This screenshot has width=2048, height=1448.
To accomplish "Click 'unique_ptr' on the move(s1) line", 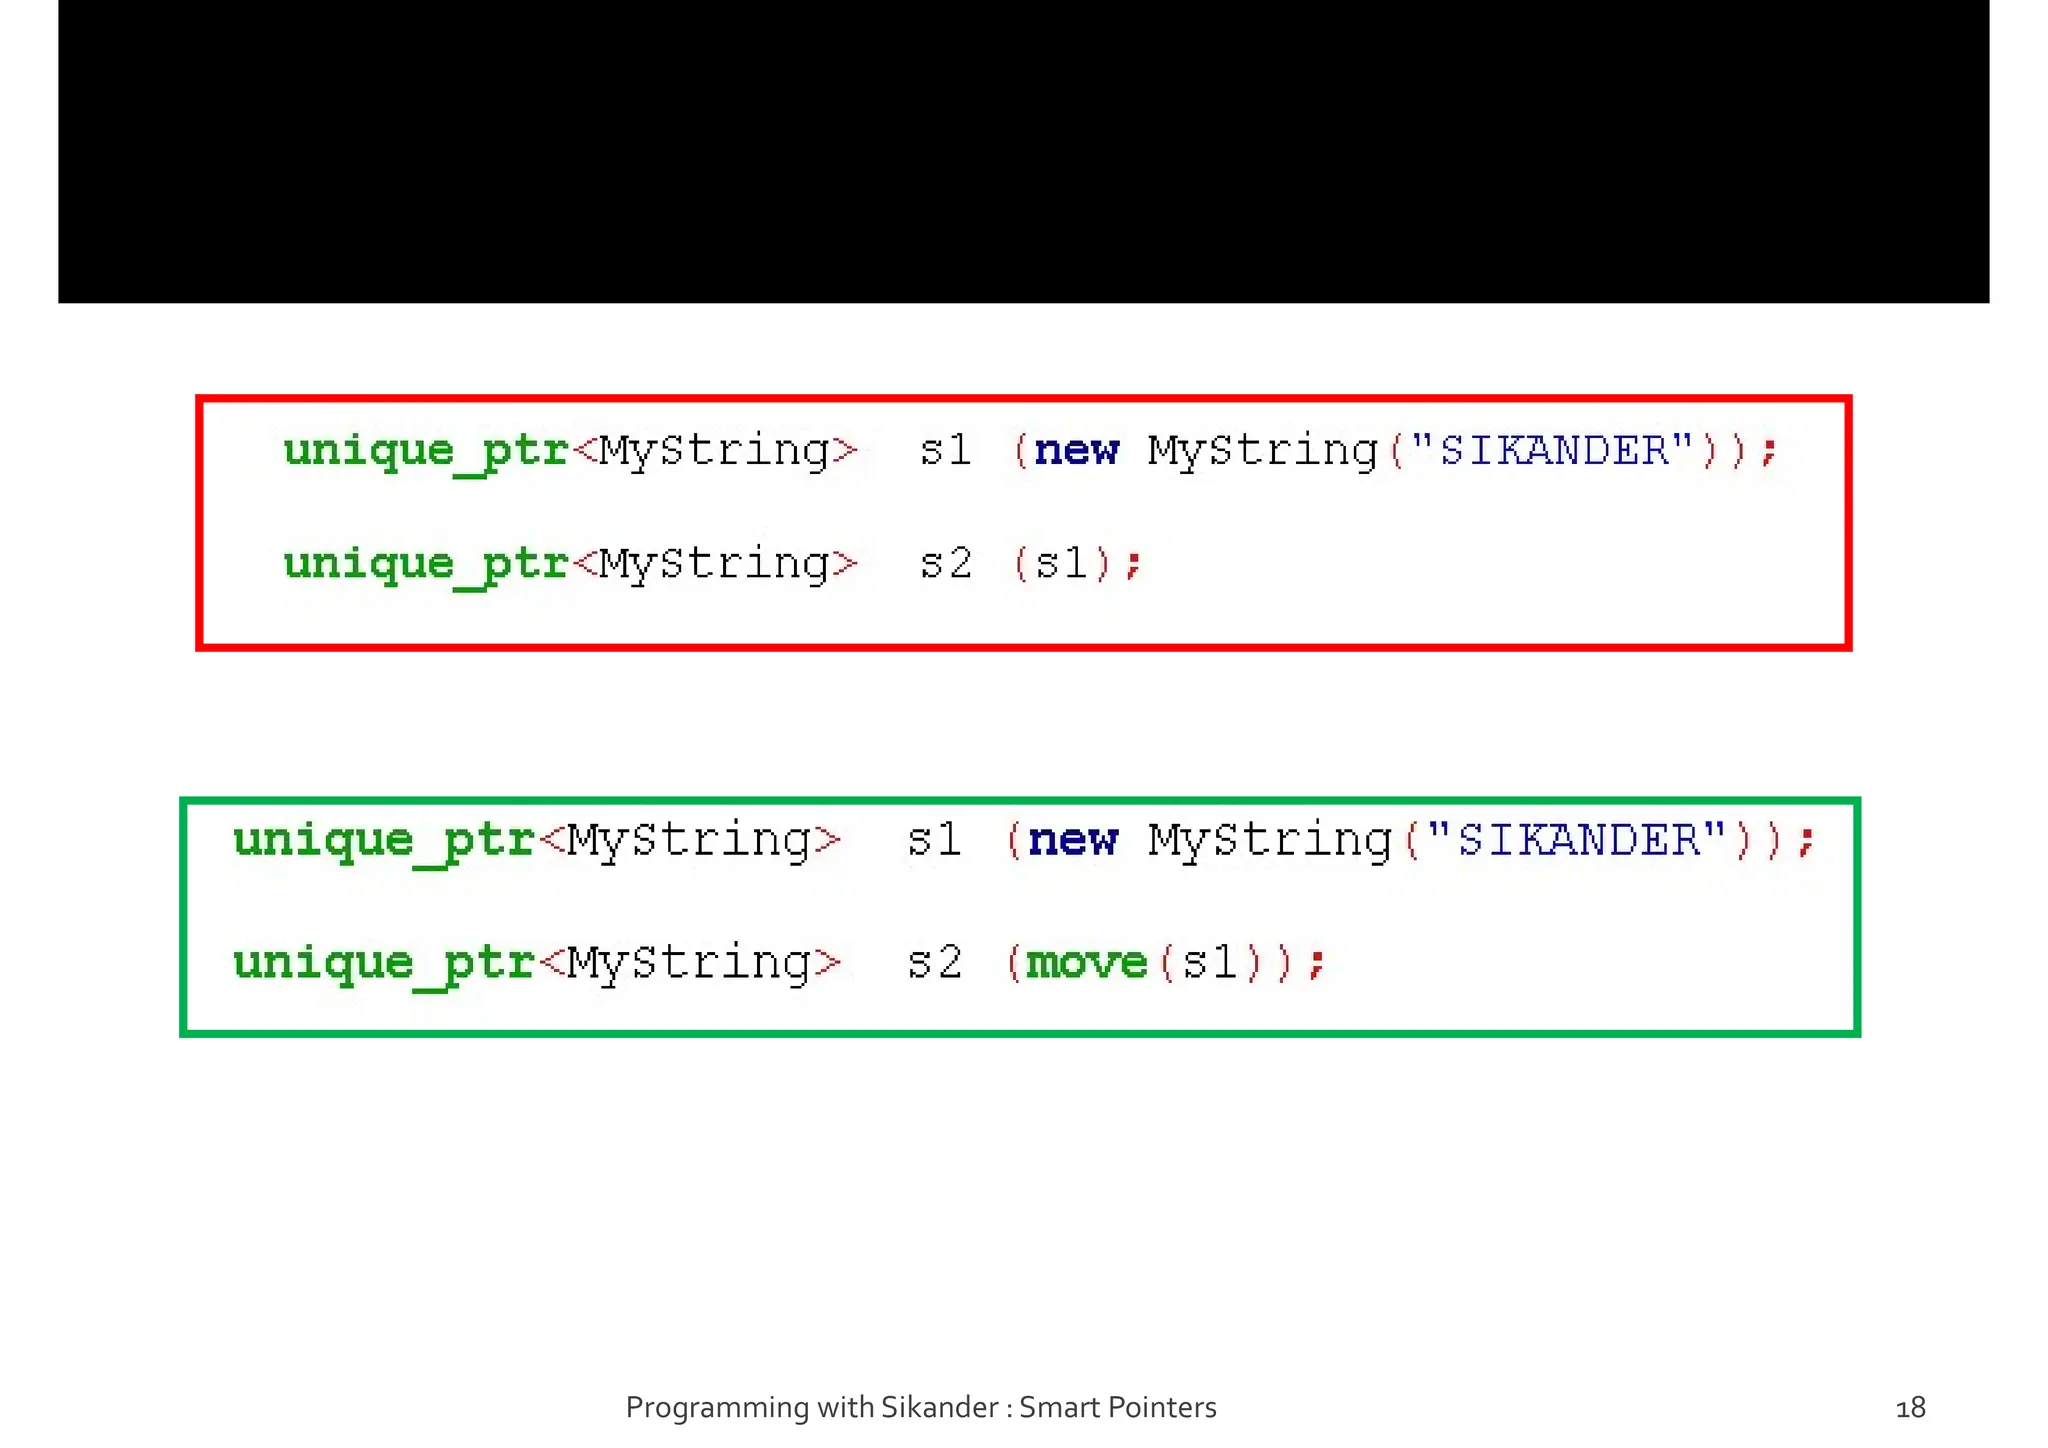I will point(384,966).
